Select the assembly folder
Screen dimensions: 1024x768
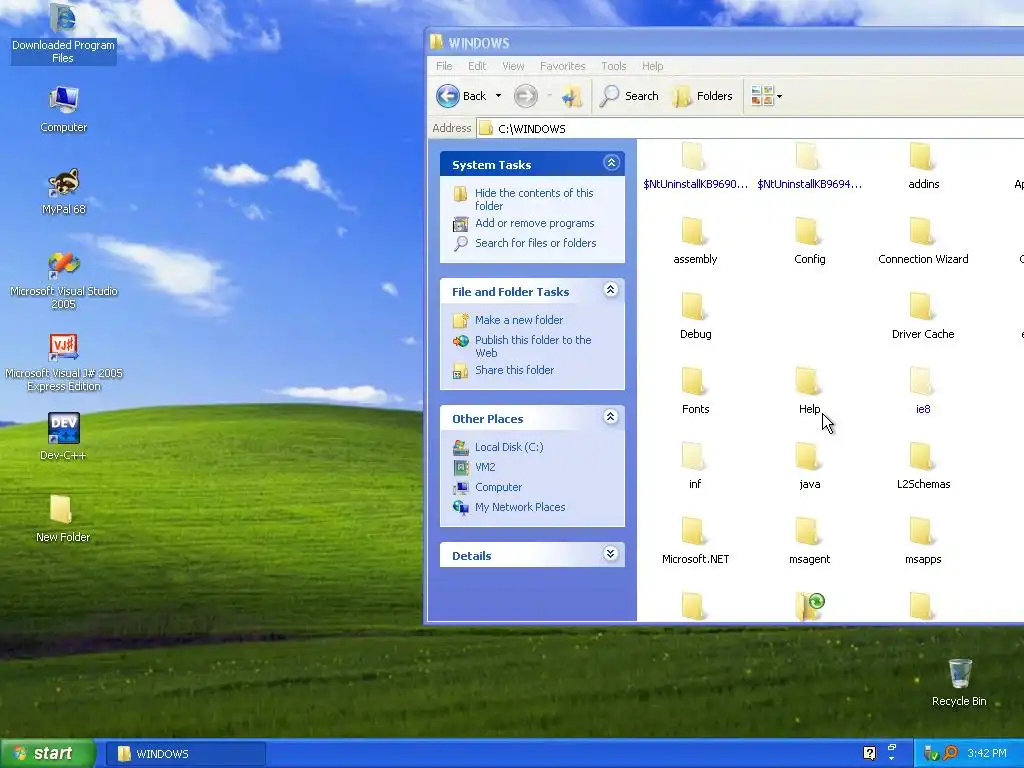[x=695, y=242]
